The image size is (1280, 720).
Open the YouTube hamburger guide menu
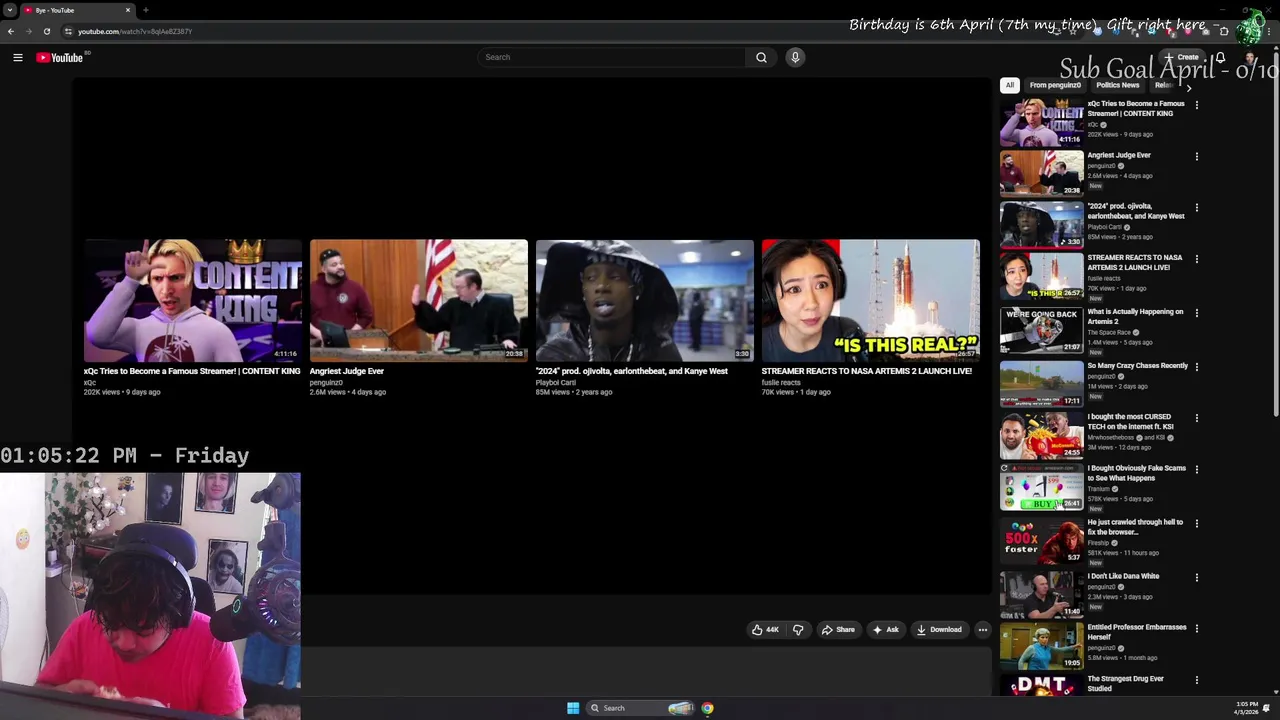pyautogui.click(x=18, y=58)
